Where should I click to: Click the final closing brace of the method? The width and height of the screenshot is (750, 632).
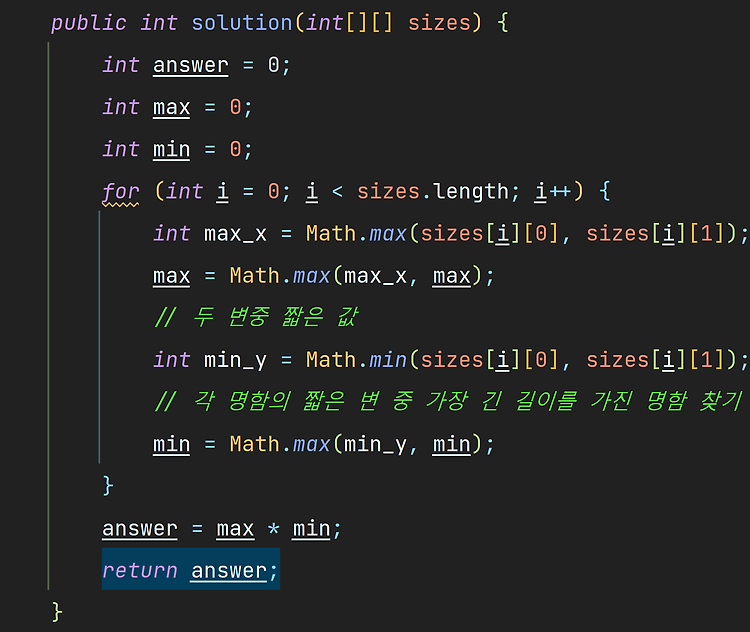click(x=57, y=612)
